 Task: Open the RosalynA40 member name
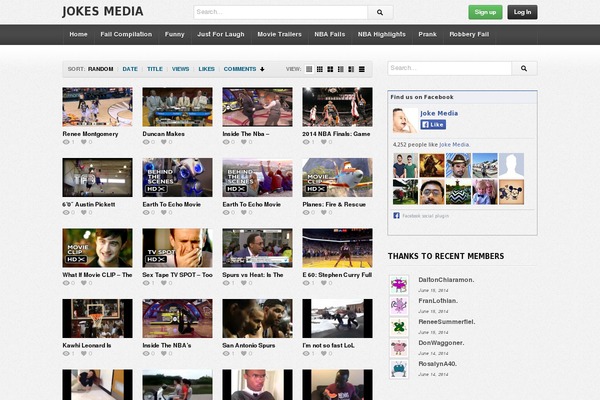437,364
